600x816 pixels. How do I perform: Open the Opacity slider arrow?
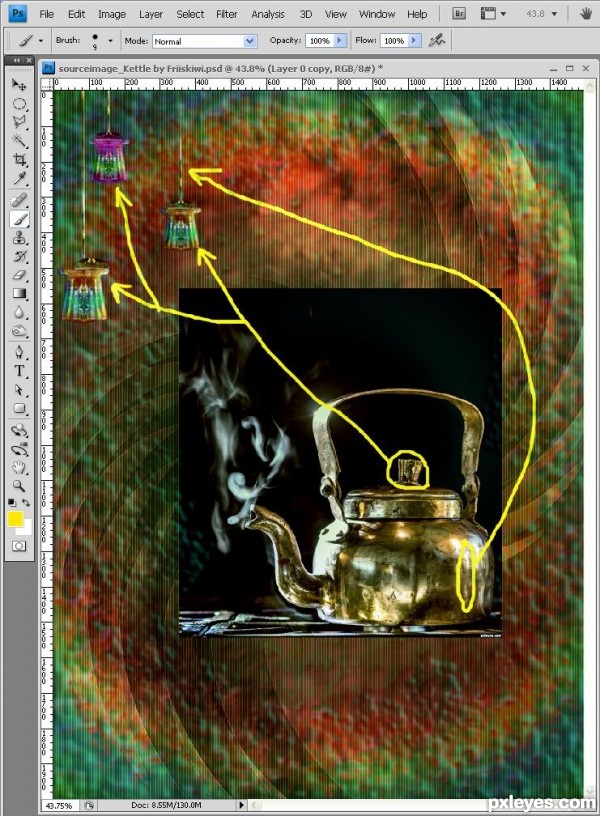(x=340, y=40)
